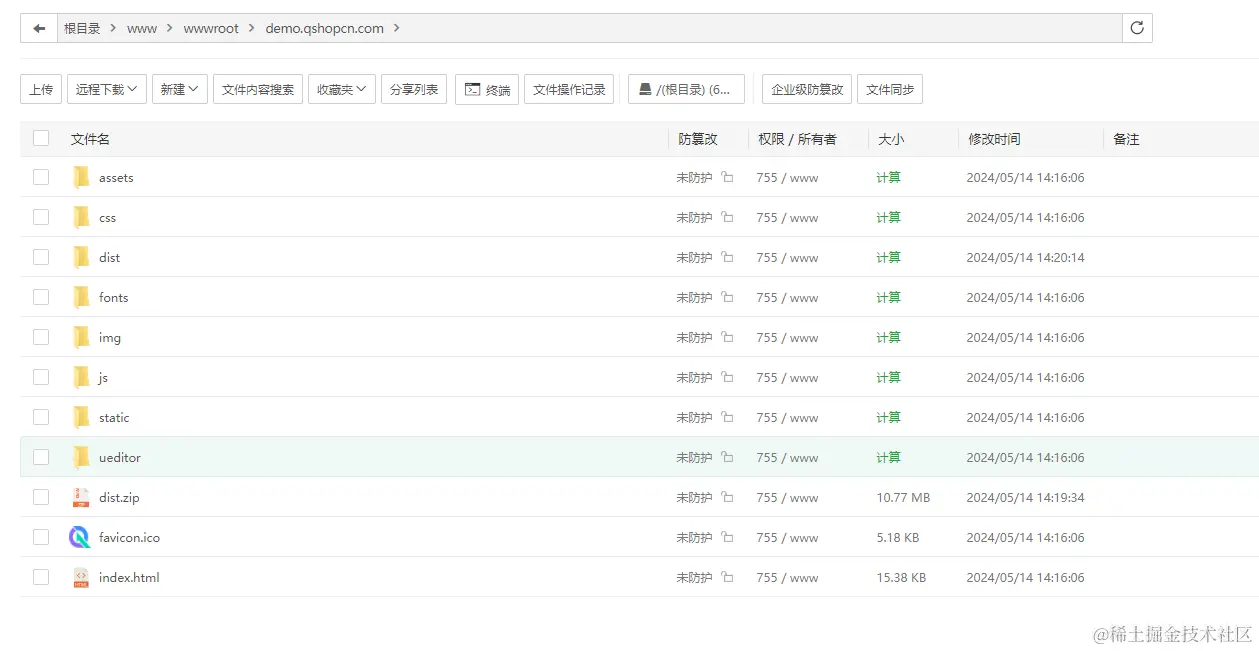
Task: Open the 远程下载 dropdown
Action: pyautogui.click(x=106, y=89)
